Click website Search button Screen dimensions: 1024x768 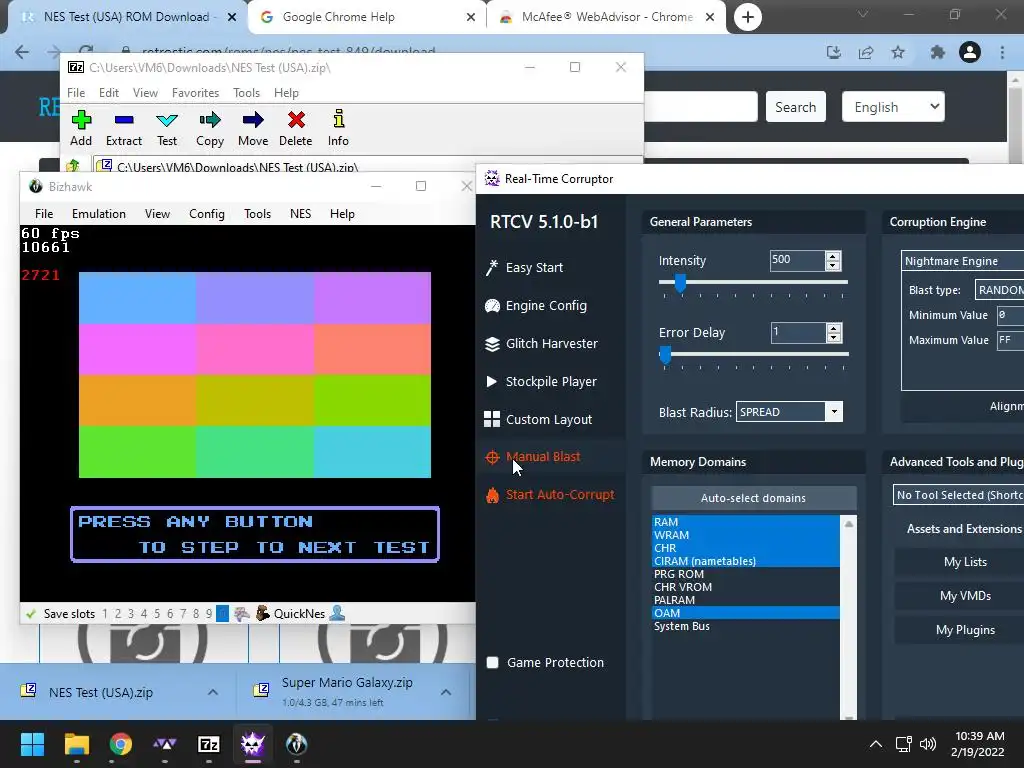coord(795,107)
